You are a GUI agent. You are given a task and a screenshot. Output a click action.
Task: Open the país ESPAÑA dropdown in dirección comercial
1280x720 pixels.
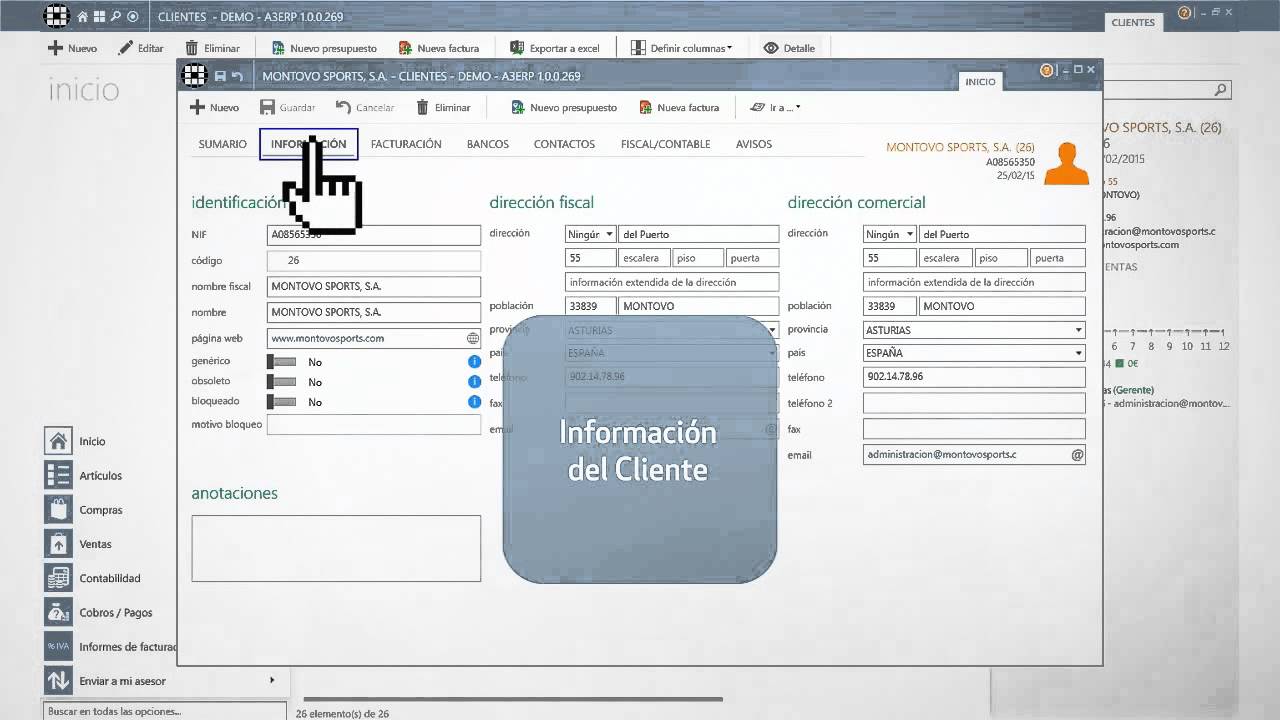click(974, 353)
